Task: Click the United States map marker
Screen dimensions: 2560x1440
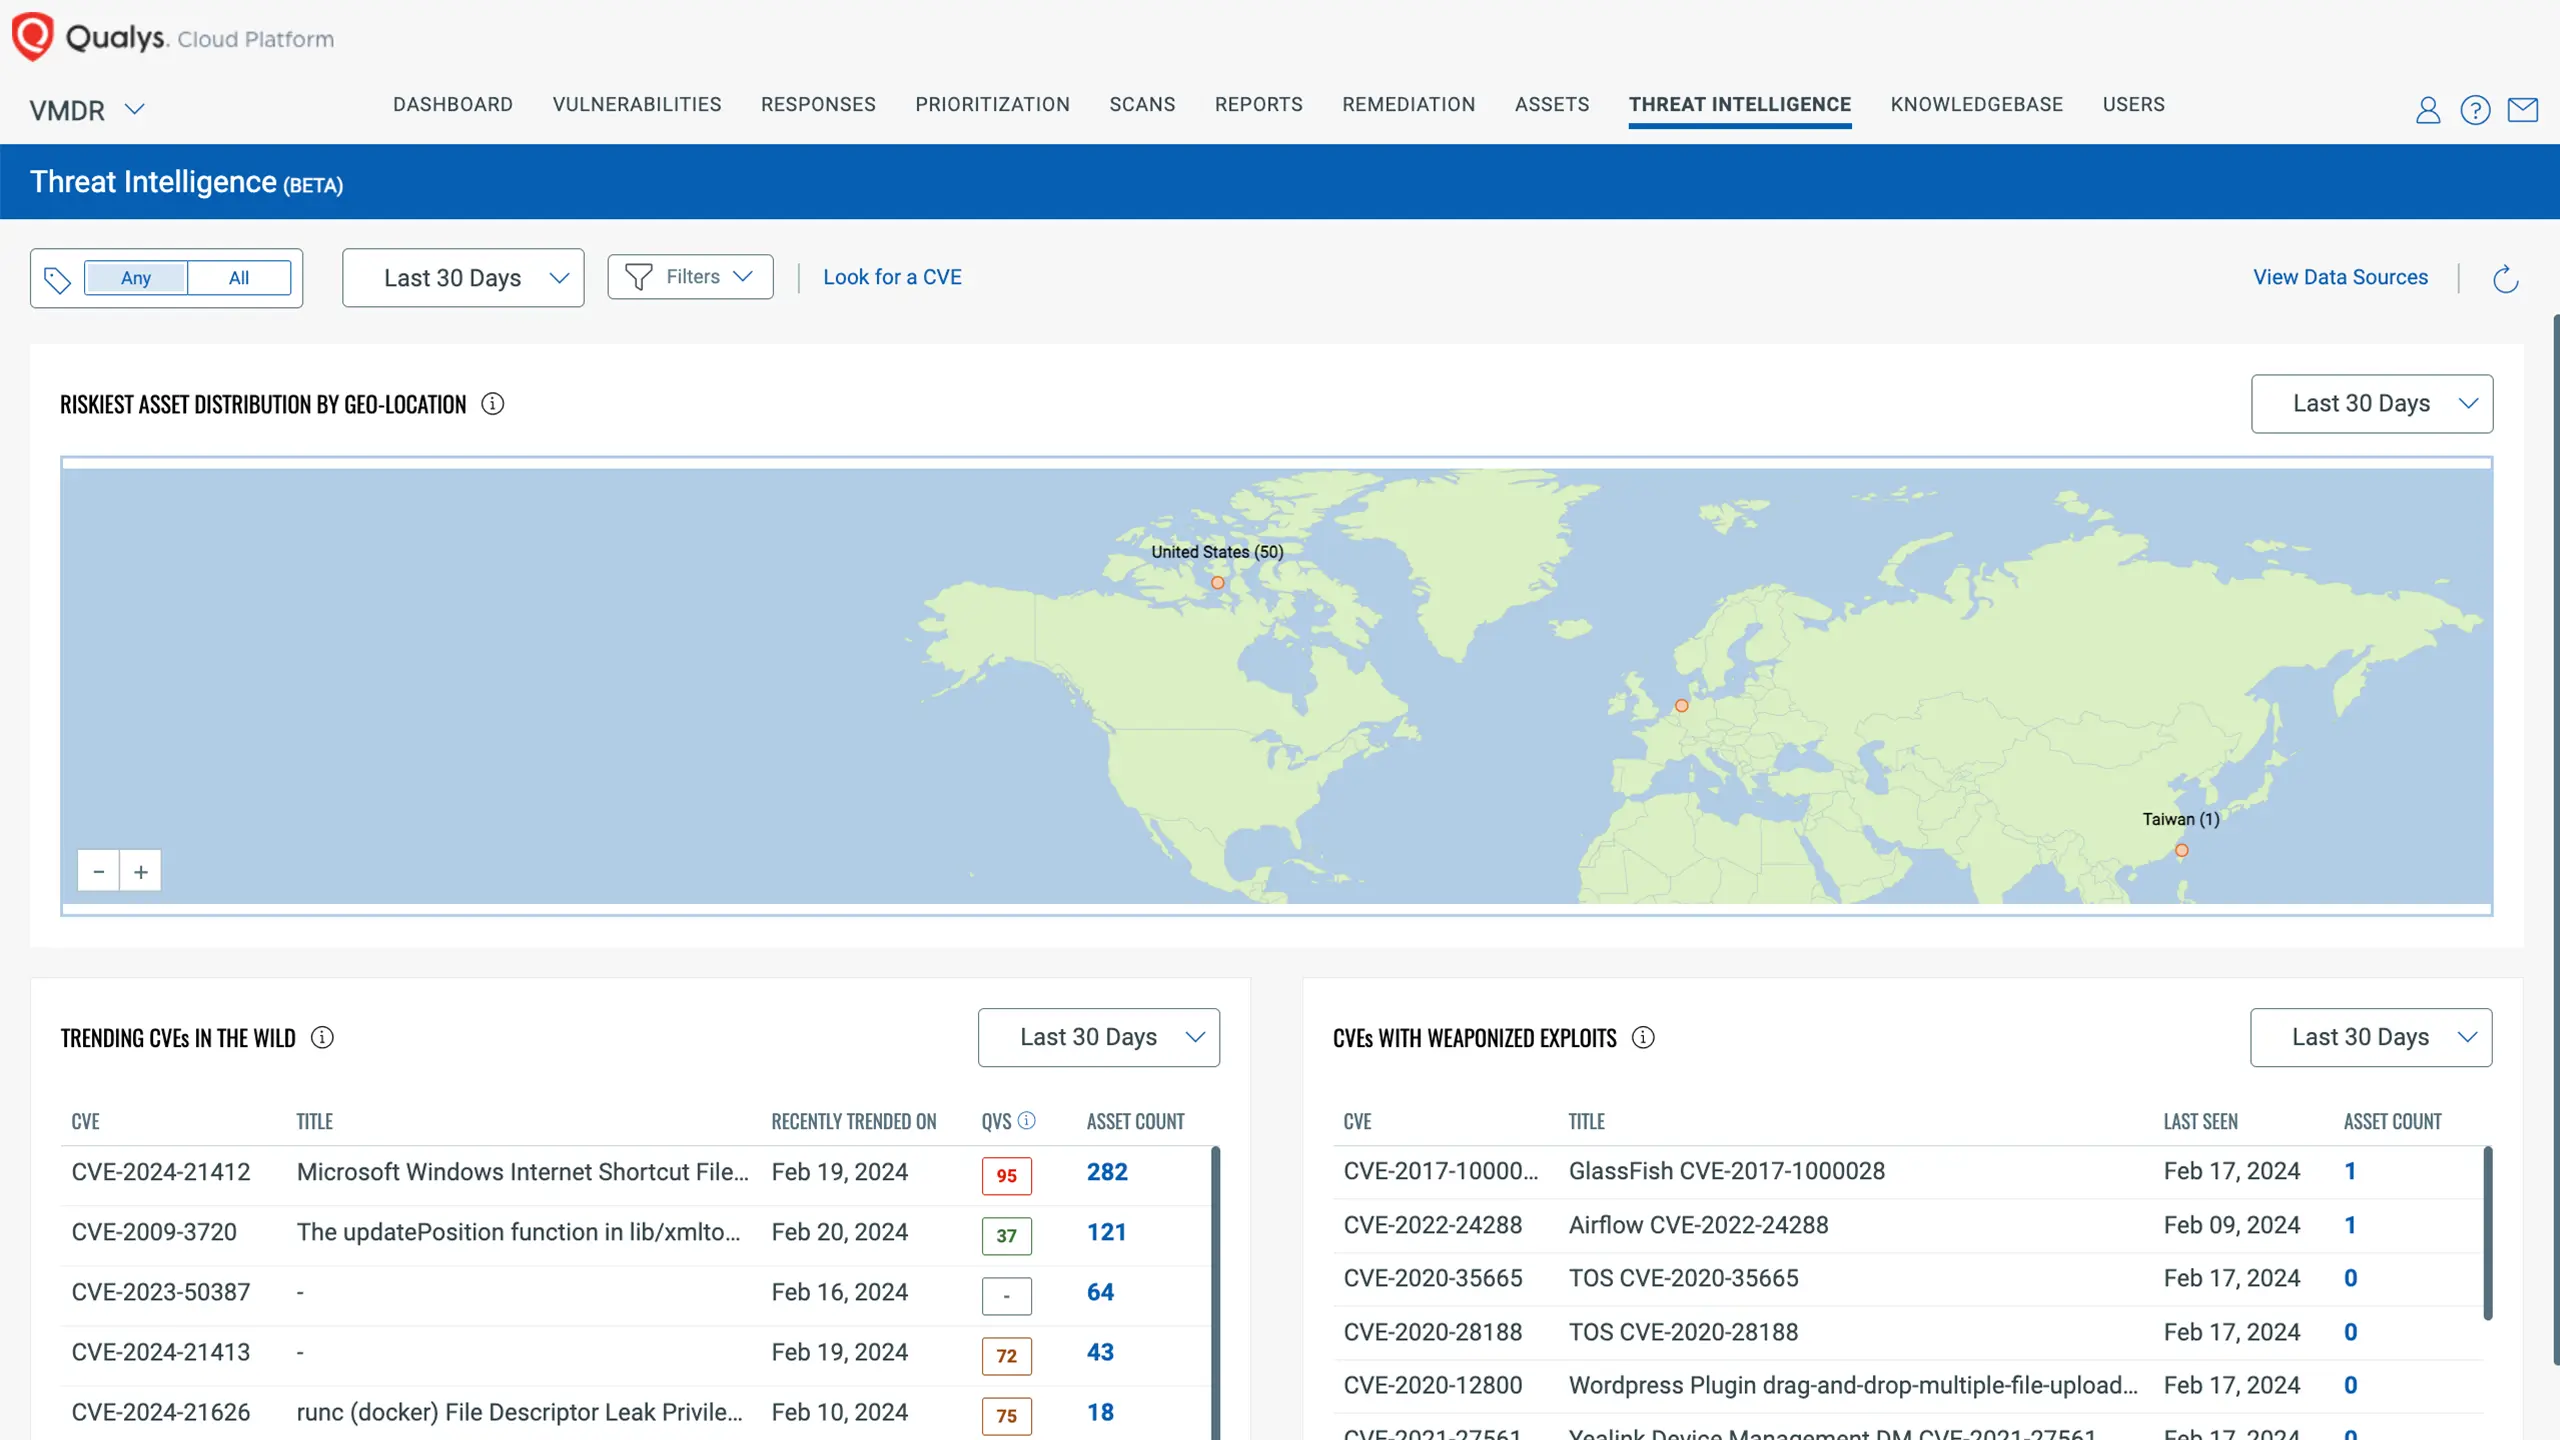Action: (1217, 583)
